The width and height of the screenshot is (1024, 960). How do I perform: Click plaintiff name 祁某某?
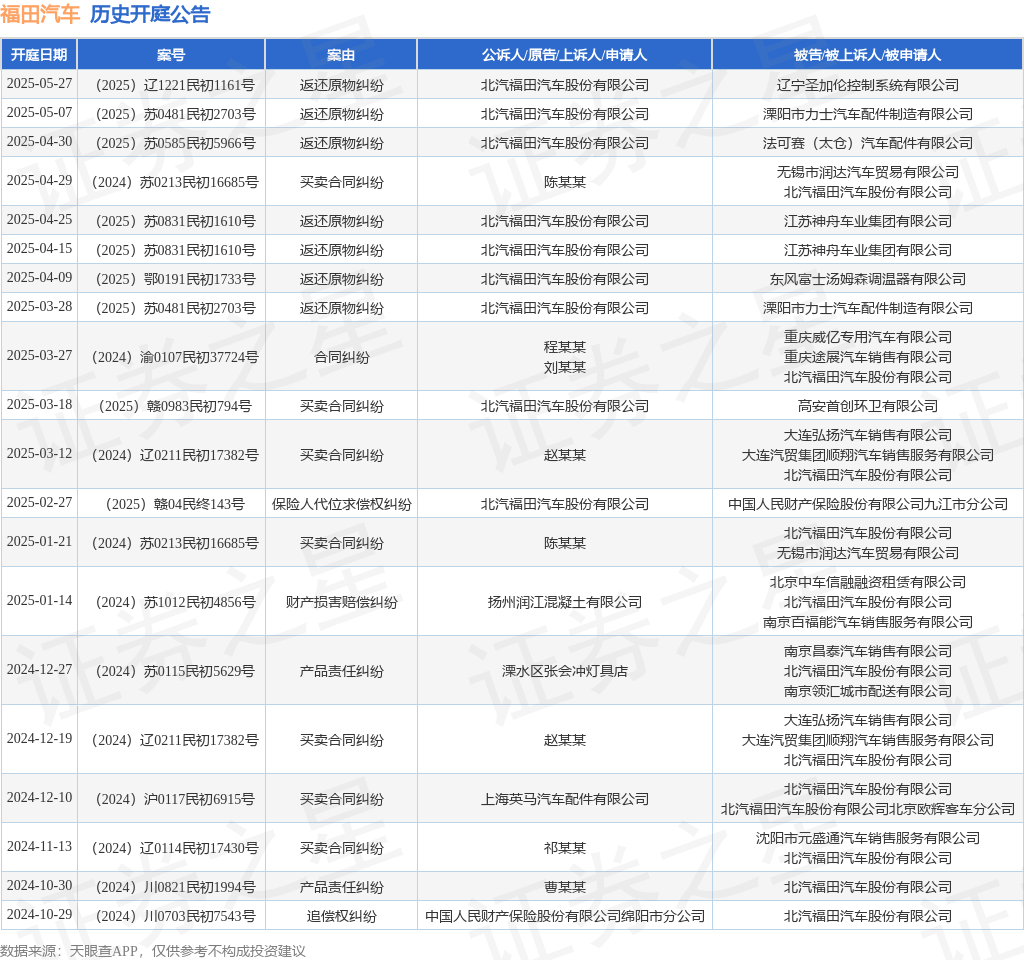(x=564, y=848)
